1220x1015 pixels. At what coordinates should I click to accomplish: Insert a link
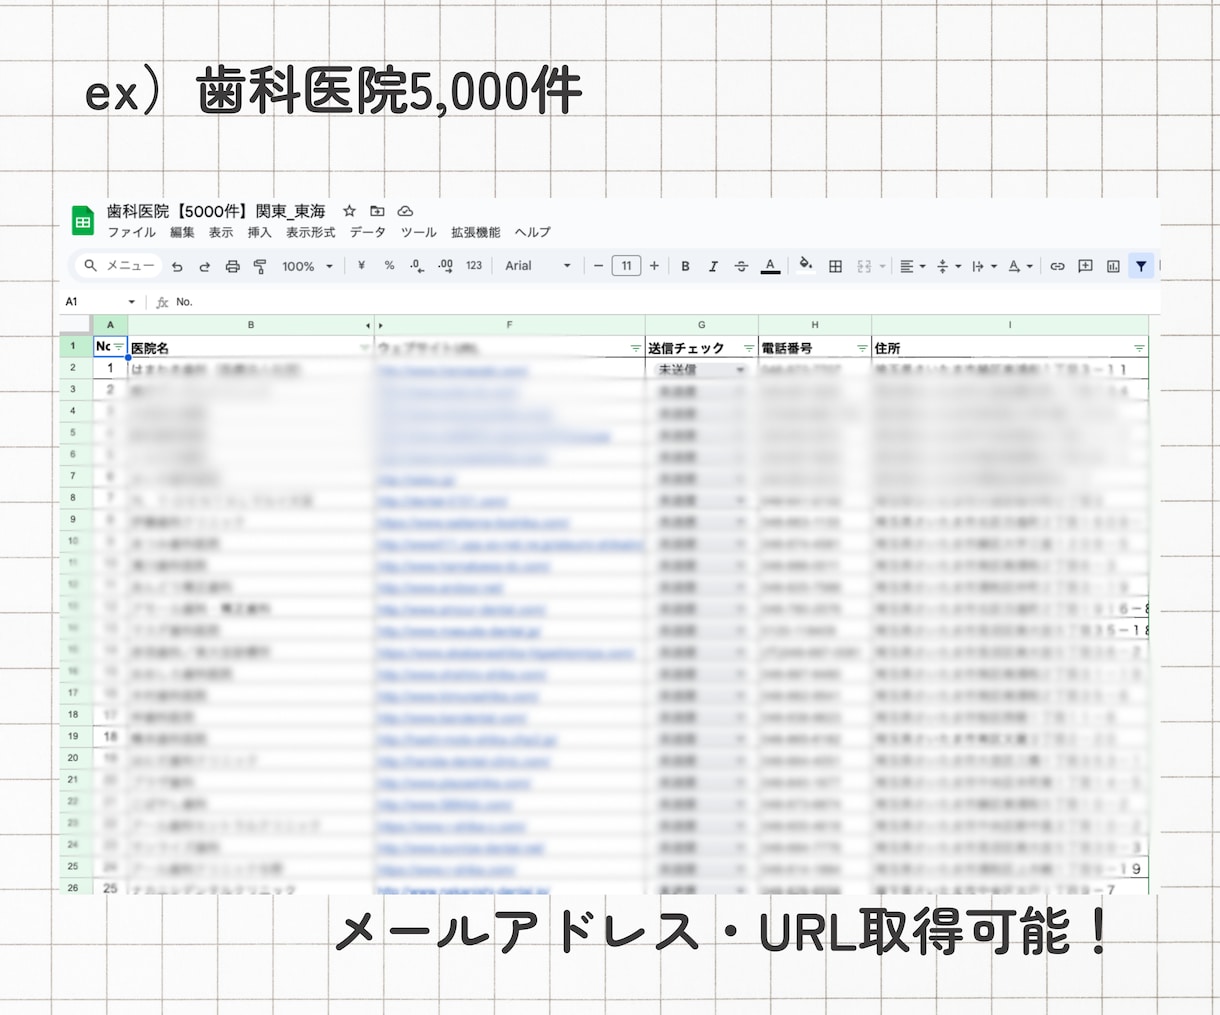point(1057,266)
